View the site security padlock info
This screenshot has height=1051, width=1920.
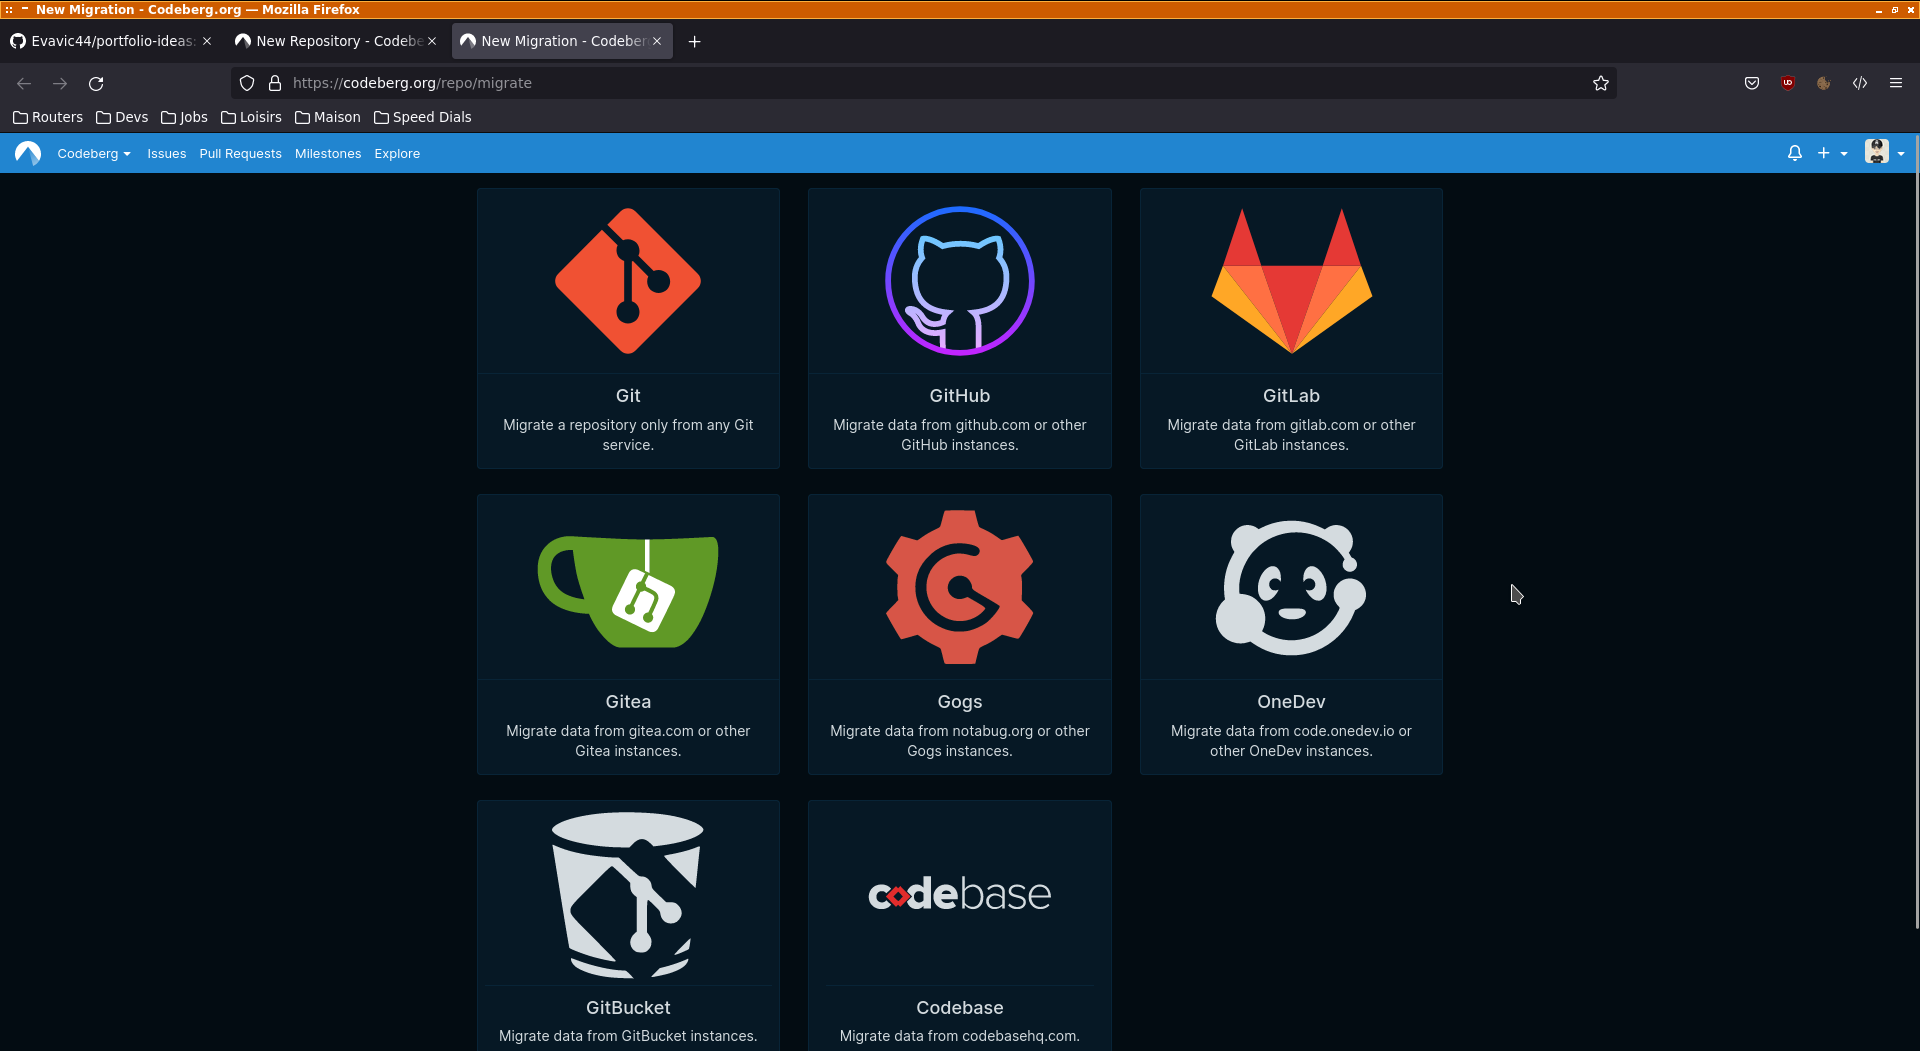[x=275, y=83]
